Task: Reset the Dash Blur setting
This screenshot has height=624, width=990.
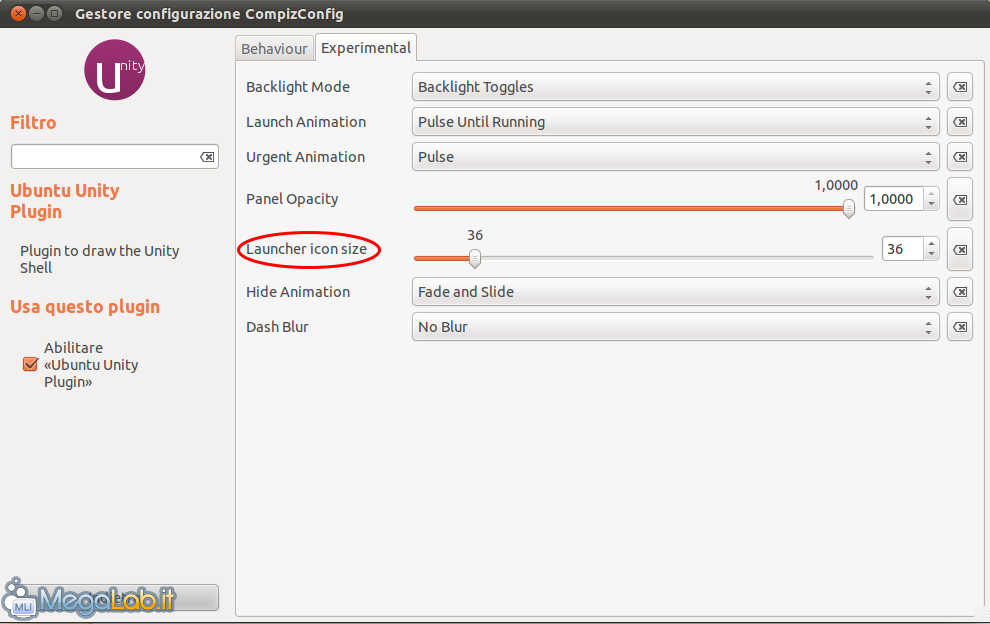Action: (960, 327)
